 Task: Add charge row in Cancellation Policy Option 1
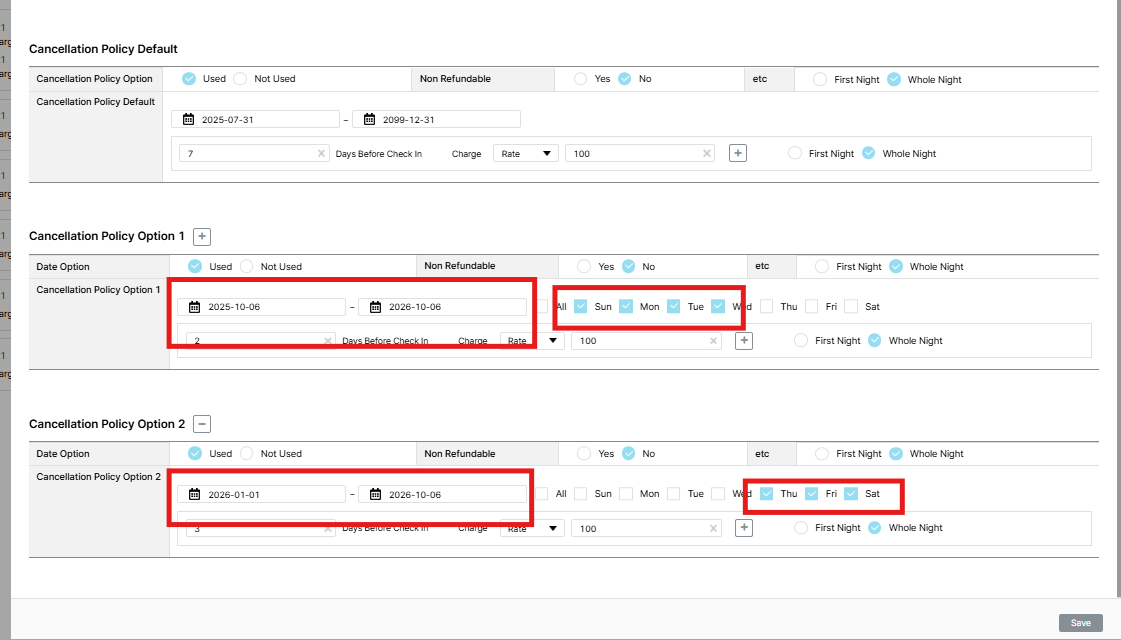click(x=744, y=341)
